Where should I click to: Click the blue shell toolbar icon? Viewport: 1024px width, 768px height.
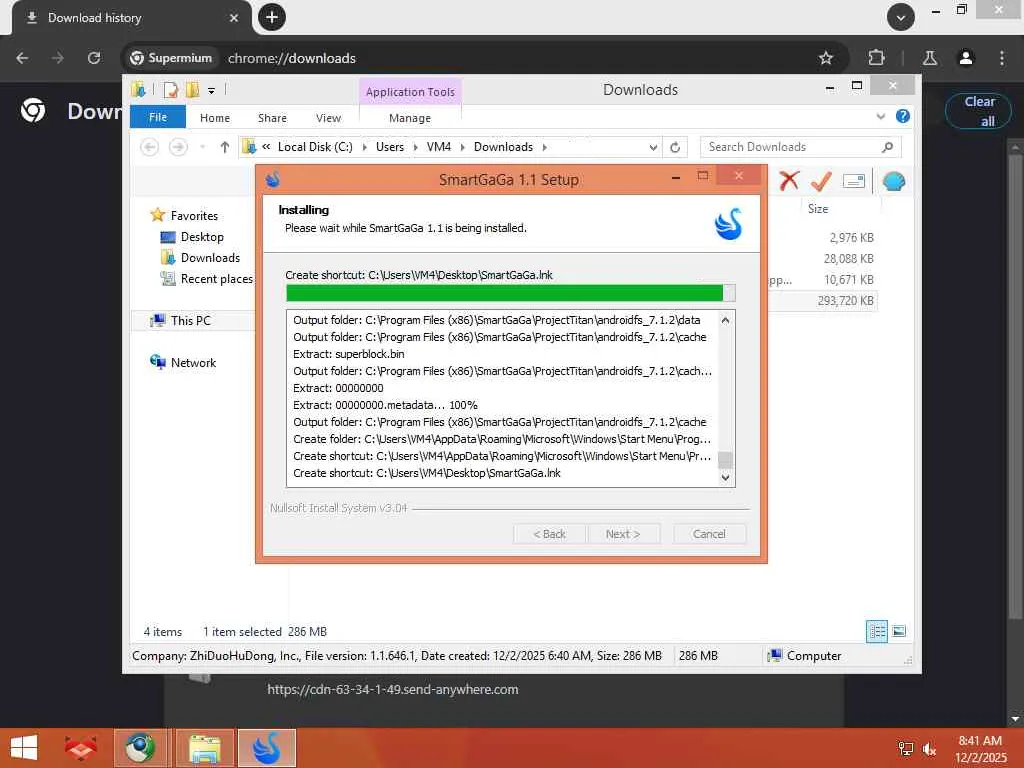click(x=893, y=181)
